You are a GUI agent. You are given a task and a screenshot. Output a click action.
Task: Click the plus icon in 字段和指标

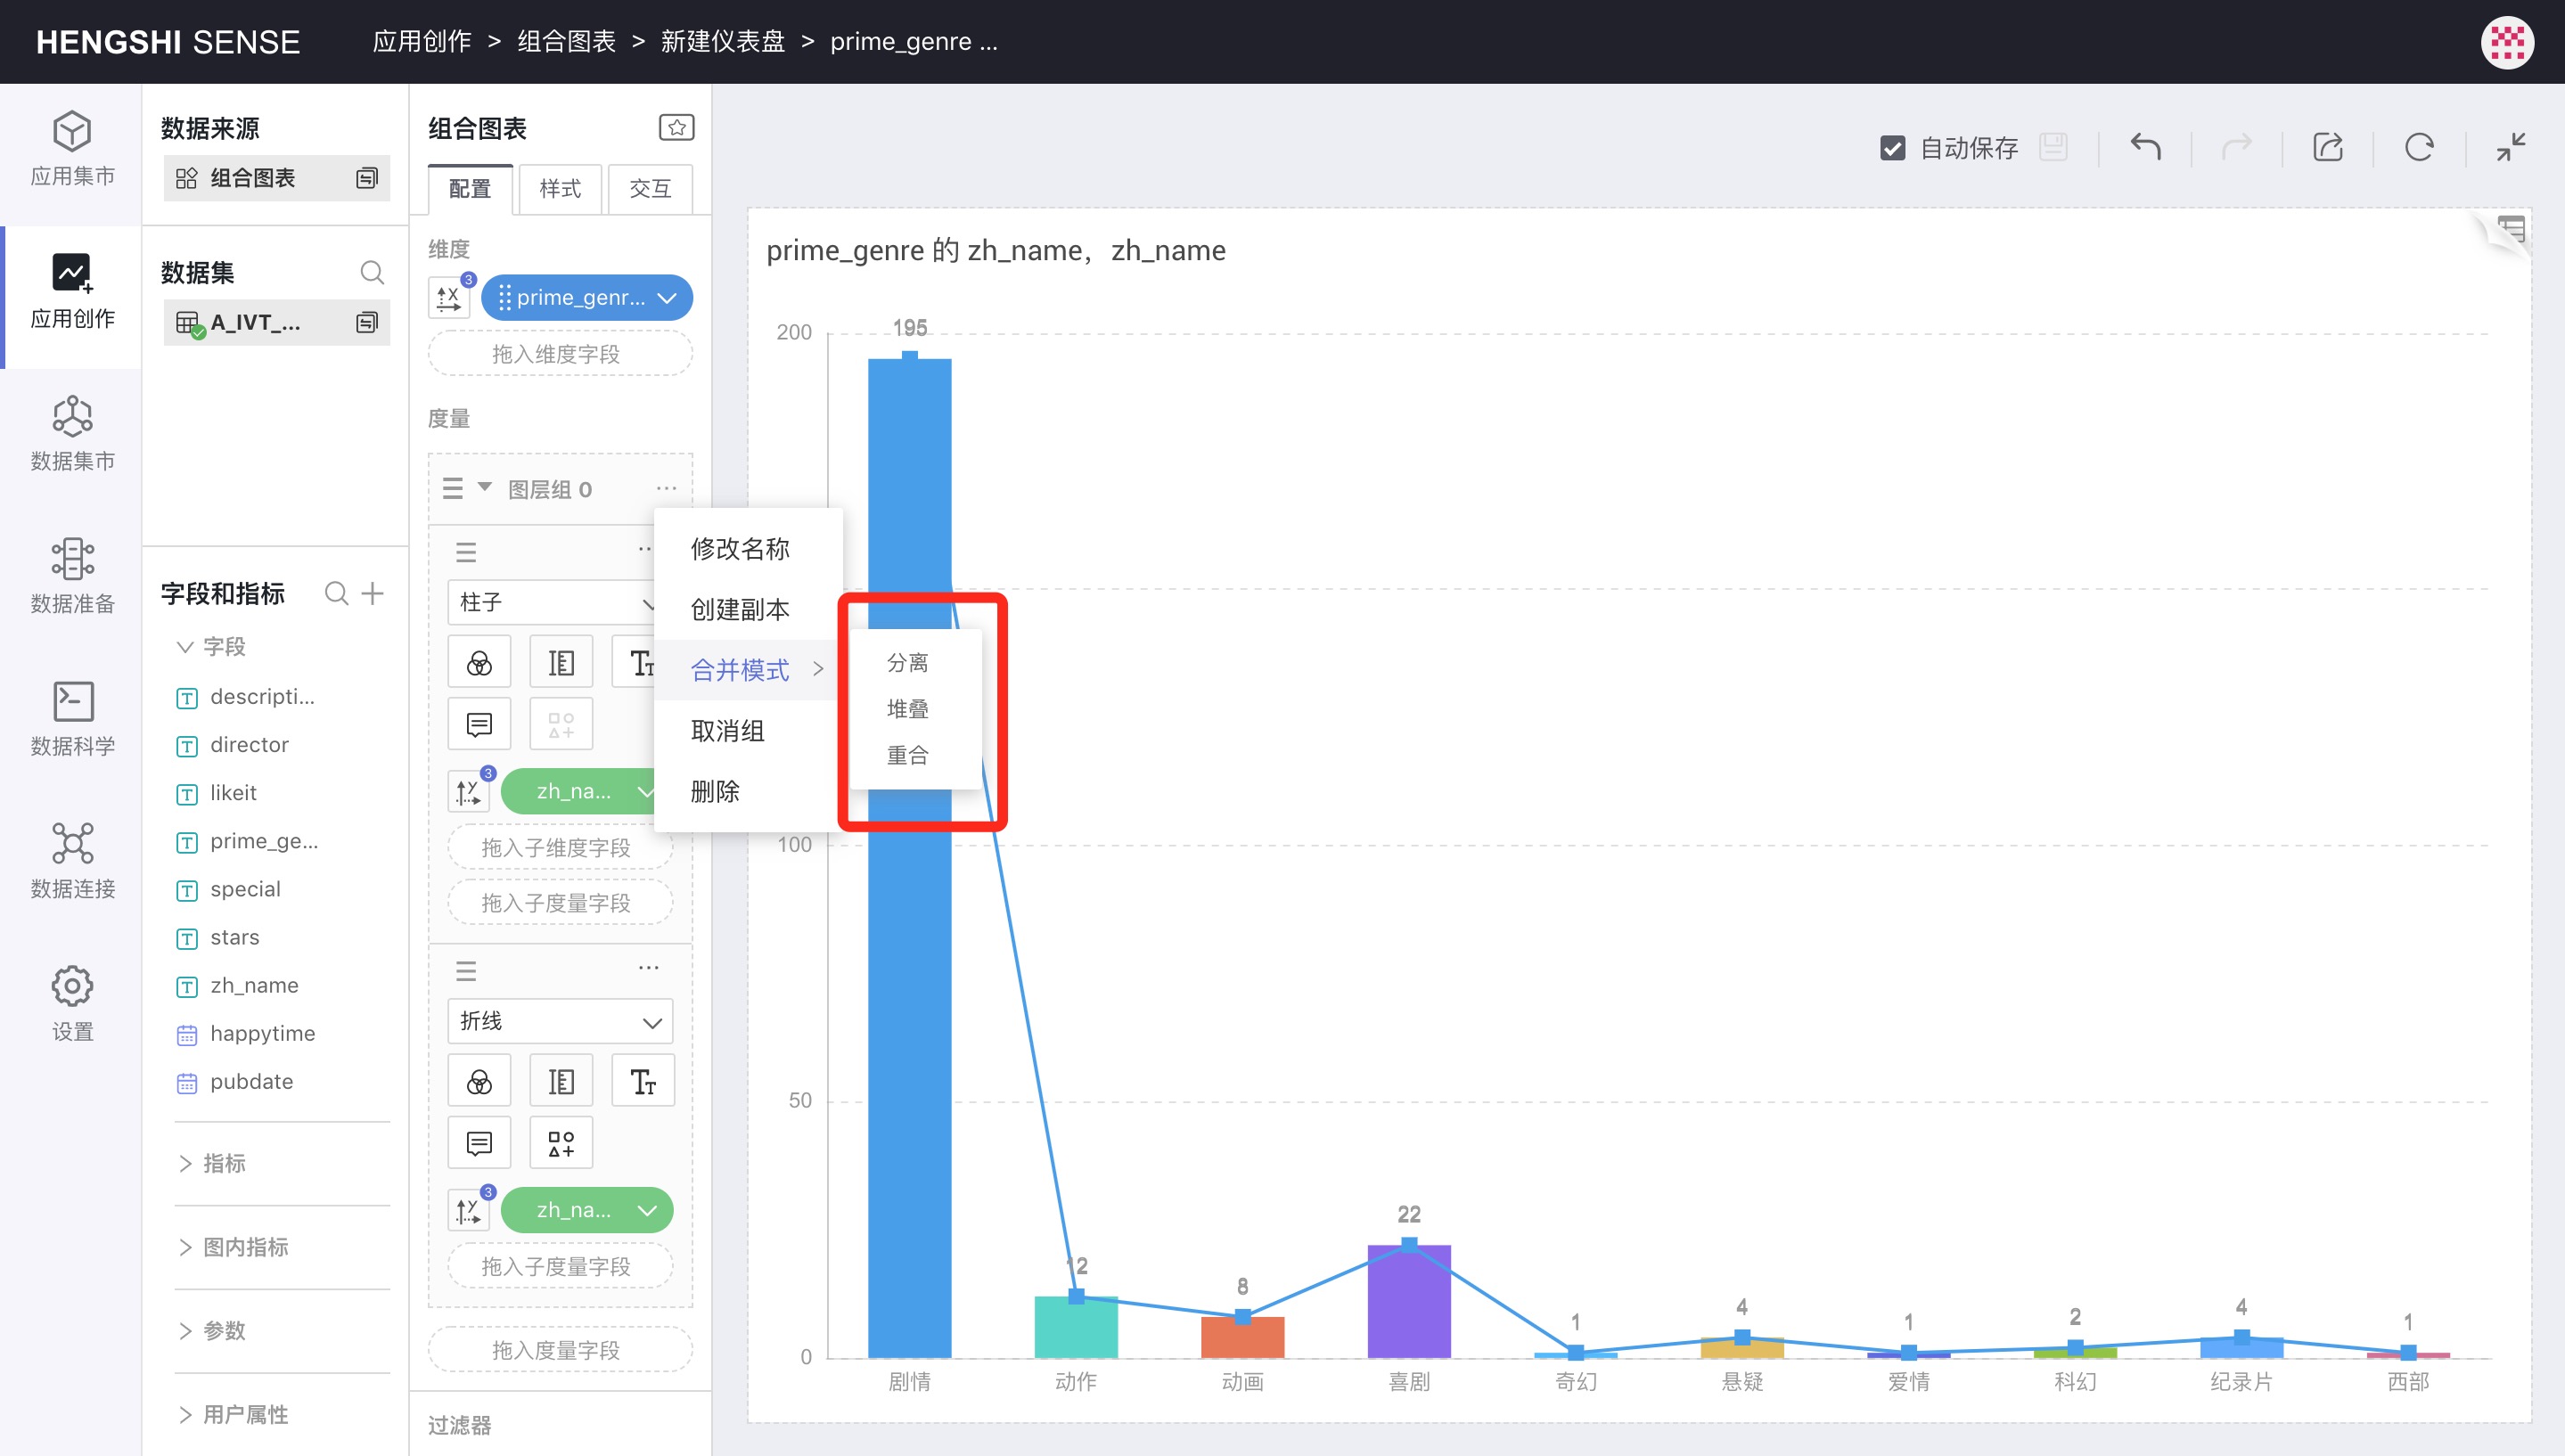[x=373, y=594]
